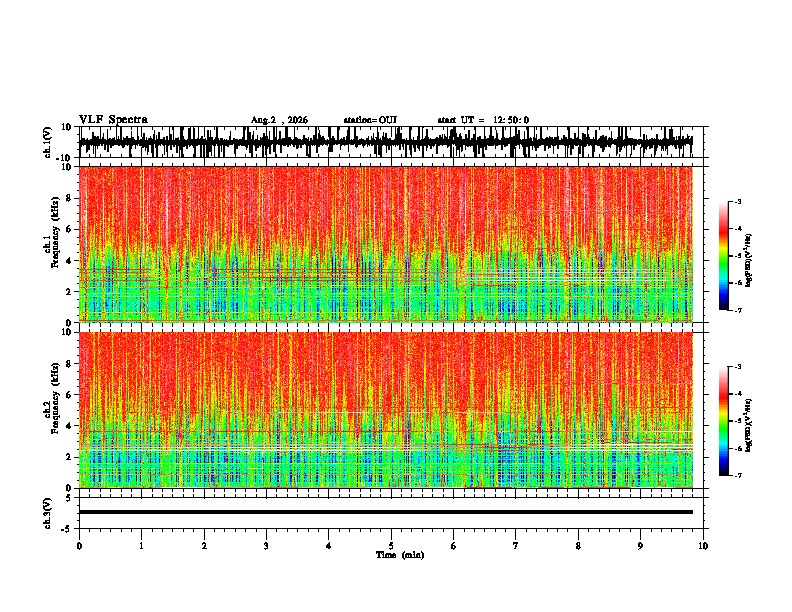Click the ch.1 spectrogram color scale bar
The image size is (792, 612).
[723, 256]
